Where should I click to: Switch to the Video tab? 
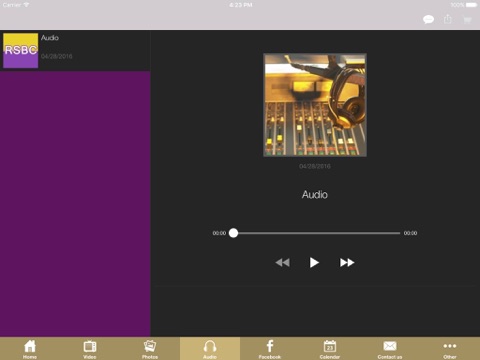[x=90, y=348]
